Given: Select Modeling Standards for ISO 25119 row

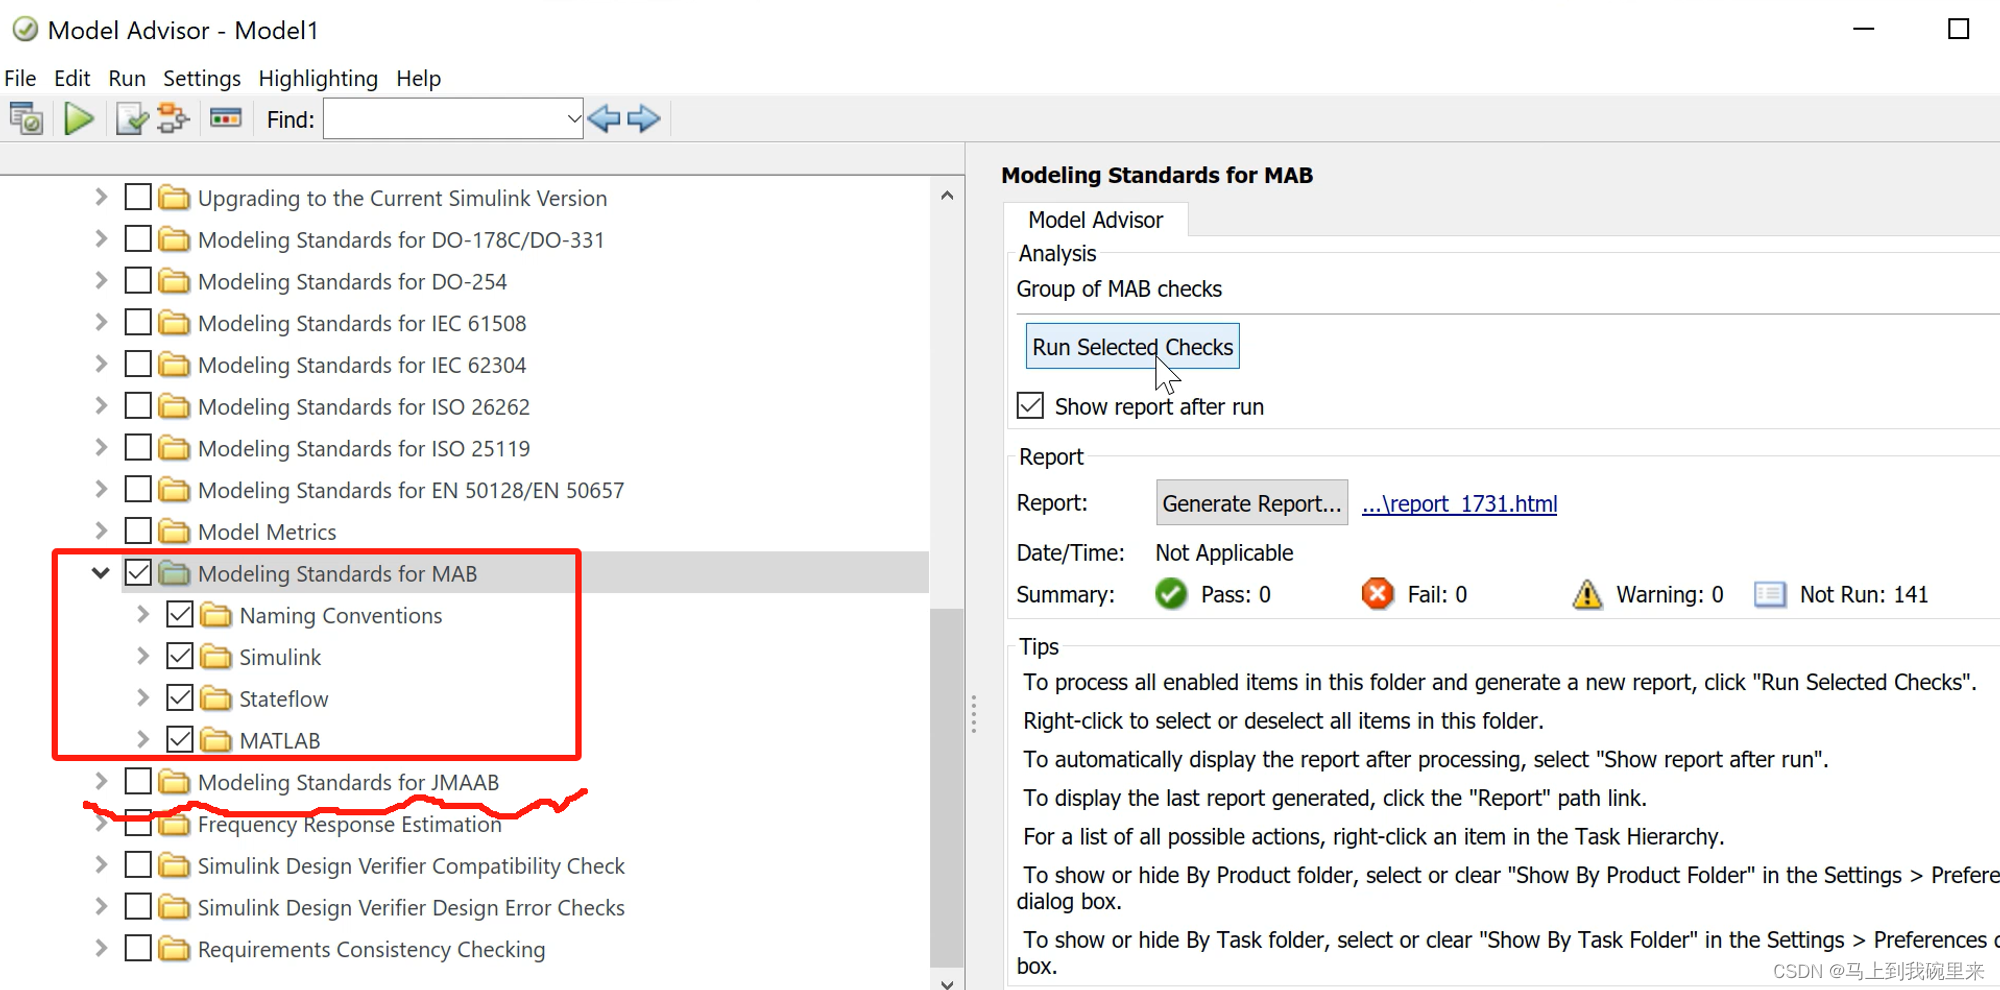Looking at the screenshot, I should [364, 448].
